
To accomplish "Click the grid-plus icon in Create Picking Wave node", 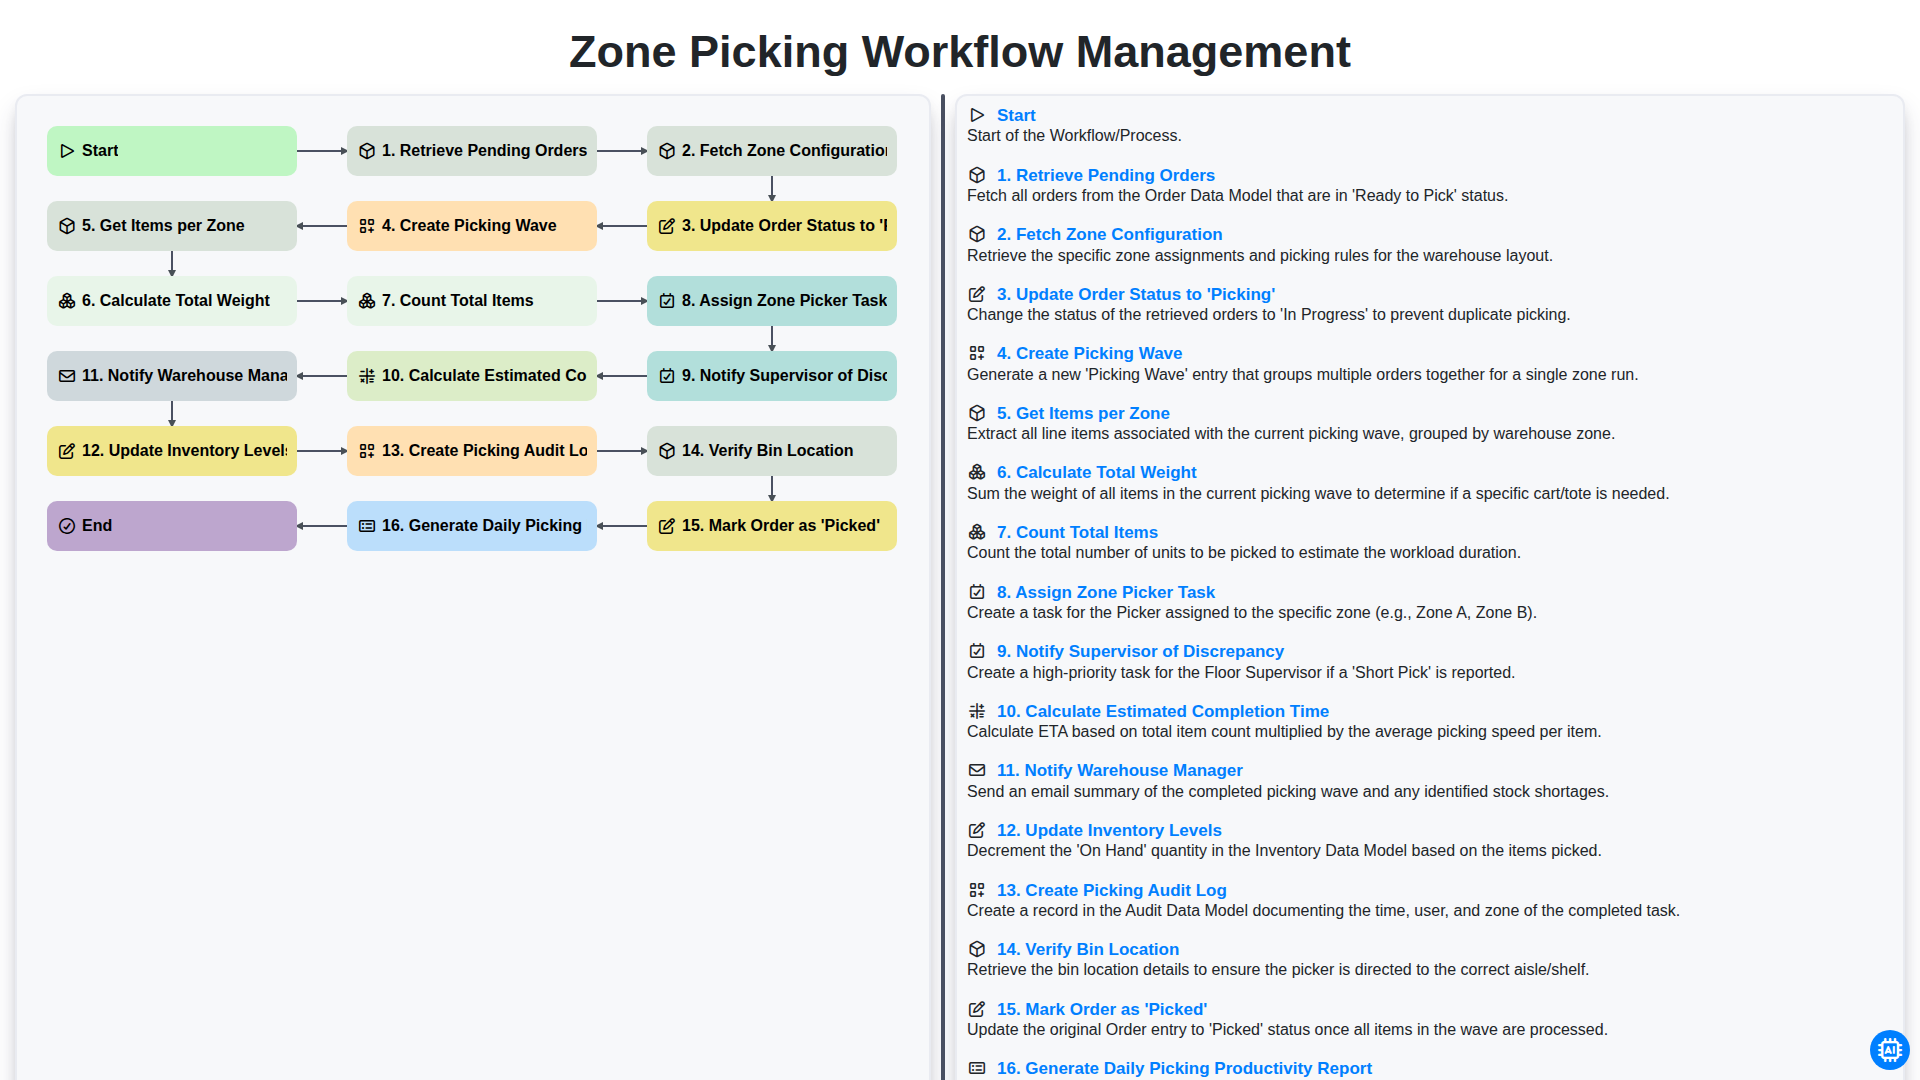I will [x=367, y=226].
